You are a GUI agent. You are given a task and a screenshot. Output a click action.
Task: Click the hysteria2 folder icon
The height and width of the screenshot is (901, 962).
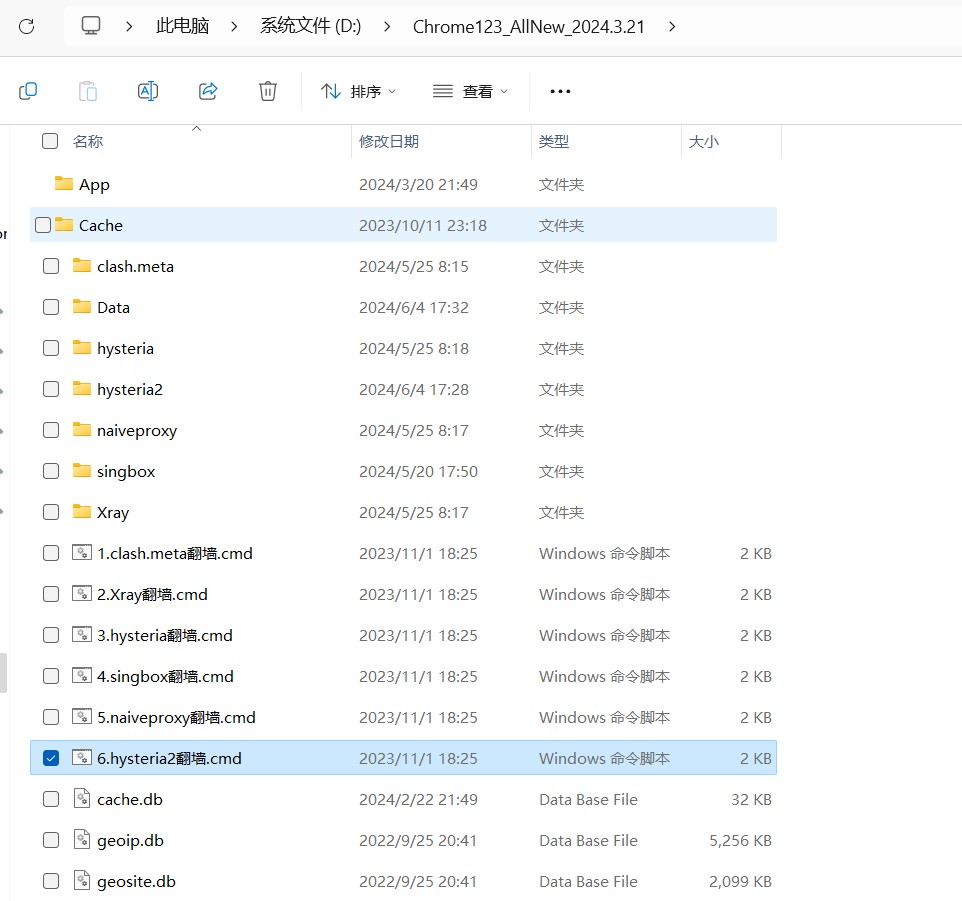(82, 388)
